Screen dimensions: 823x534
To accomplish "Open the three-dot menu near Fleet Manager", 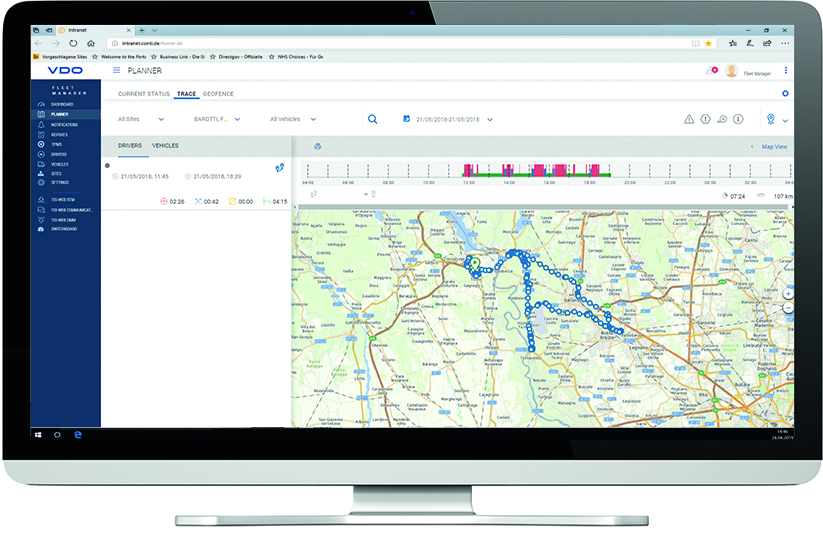I will pos(785,70).
